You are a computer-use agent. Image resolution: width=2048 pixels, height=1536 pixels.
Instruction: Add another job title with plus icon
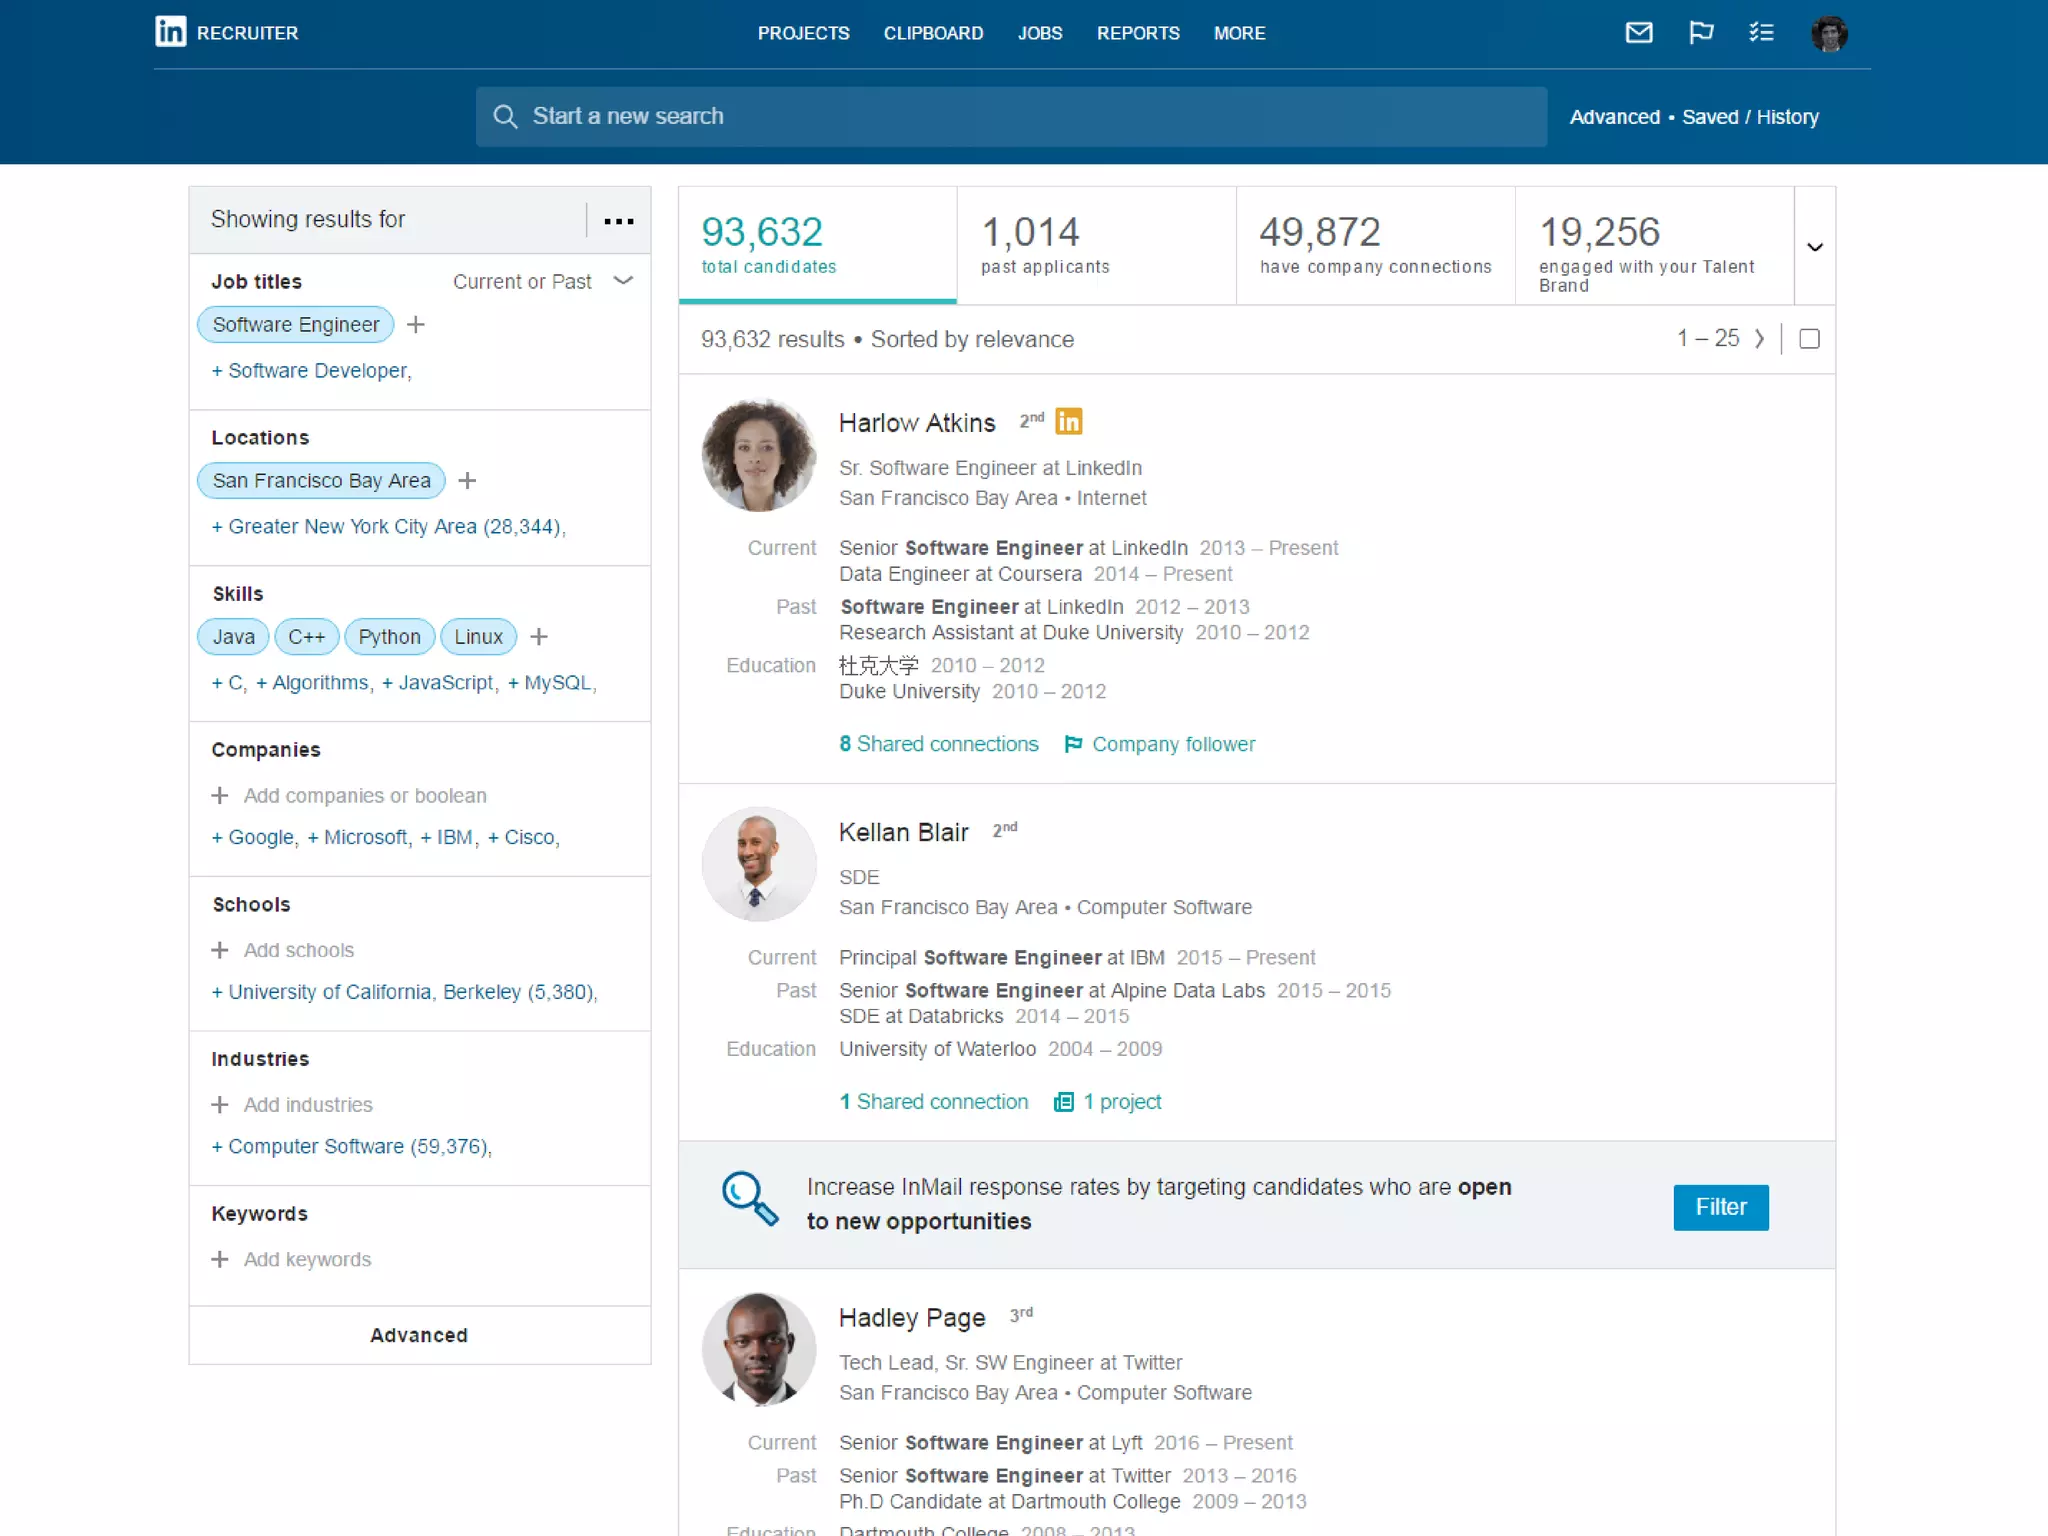pos(416,324)
